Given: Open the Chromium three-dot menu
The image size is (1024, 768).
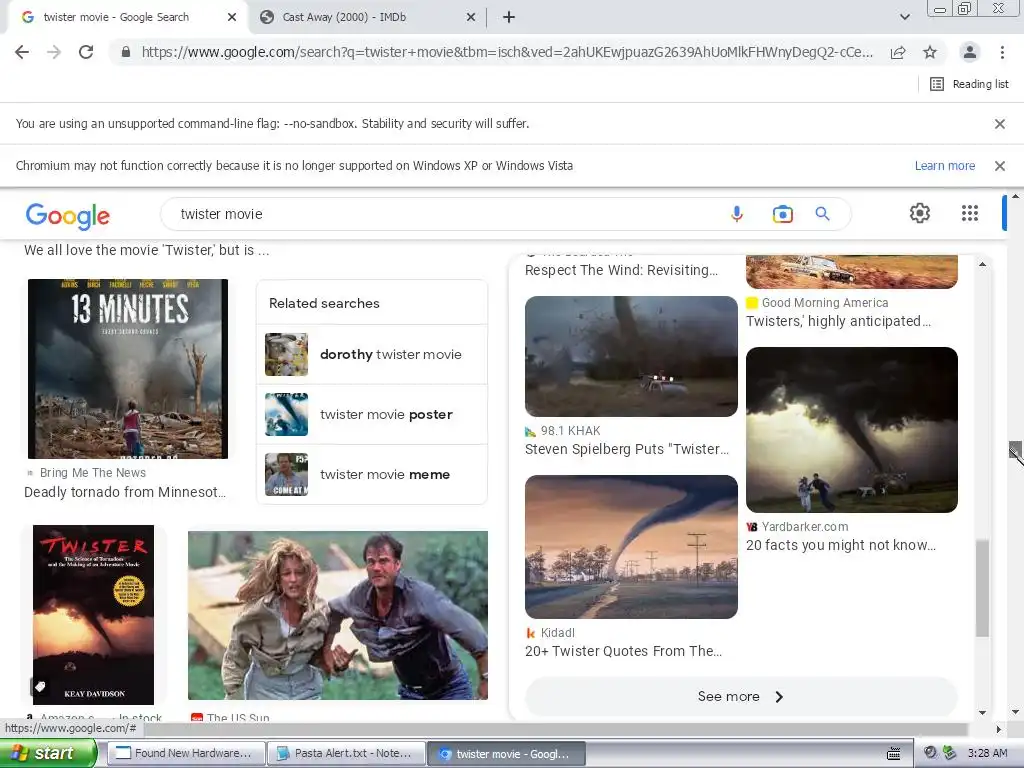Looking at the screenshot, I should [x=1002, y=52].
